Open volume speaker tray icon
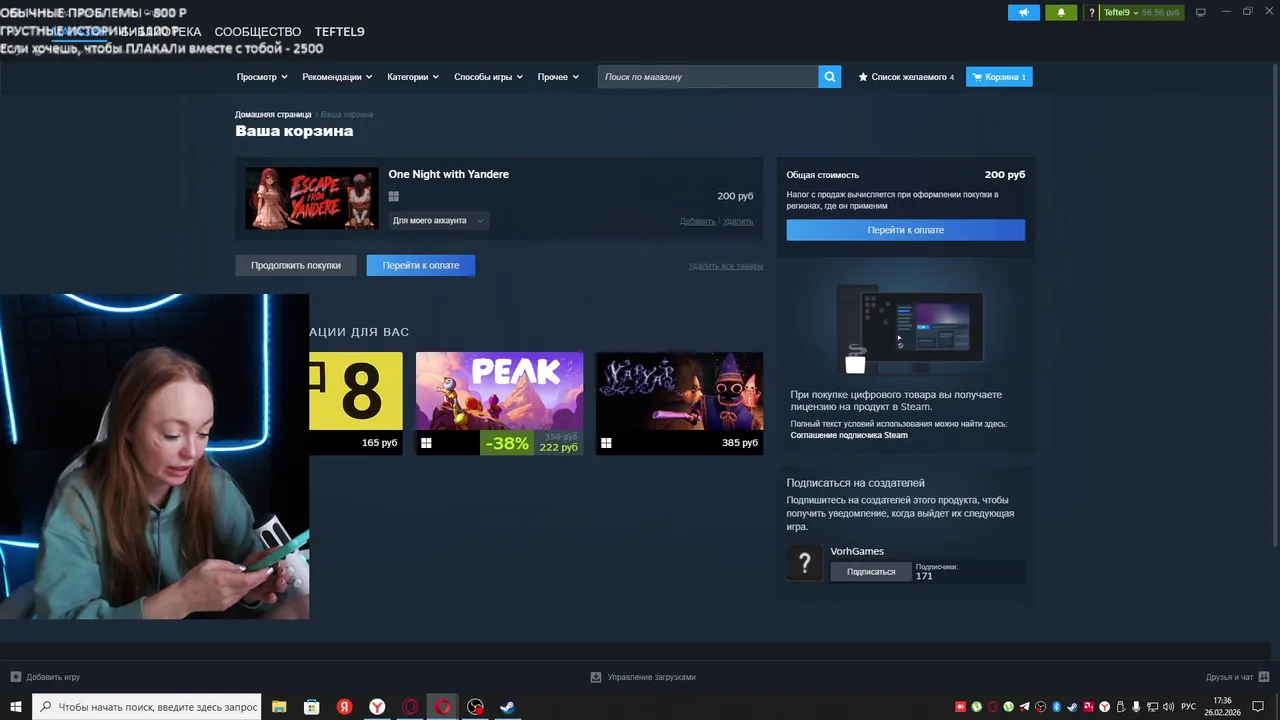1280x720 pixels. [1168, 707]
